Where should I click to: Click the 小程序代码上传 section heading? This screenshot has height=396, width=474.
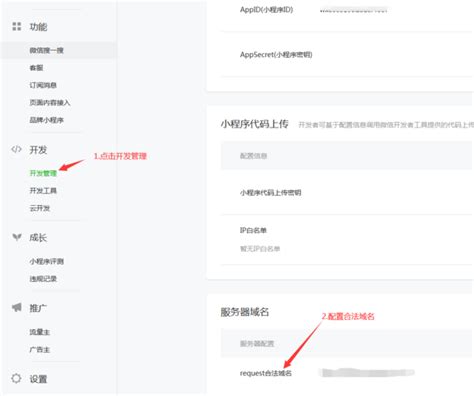[254, 124]
